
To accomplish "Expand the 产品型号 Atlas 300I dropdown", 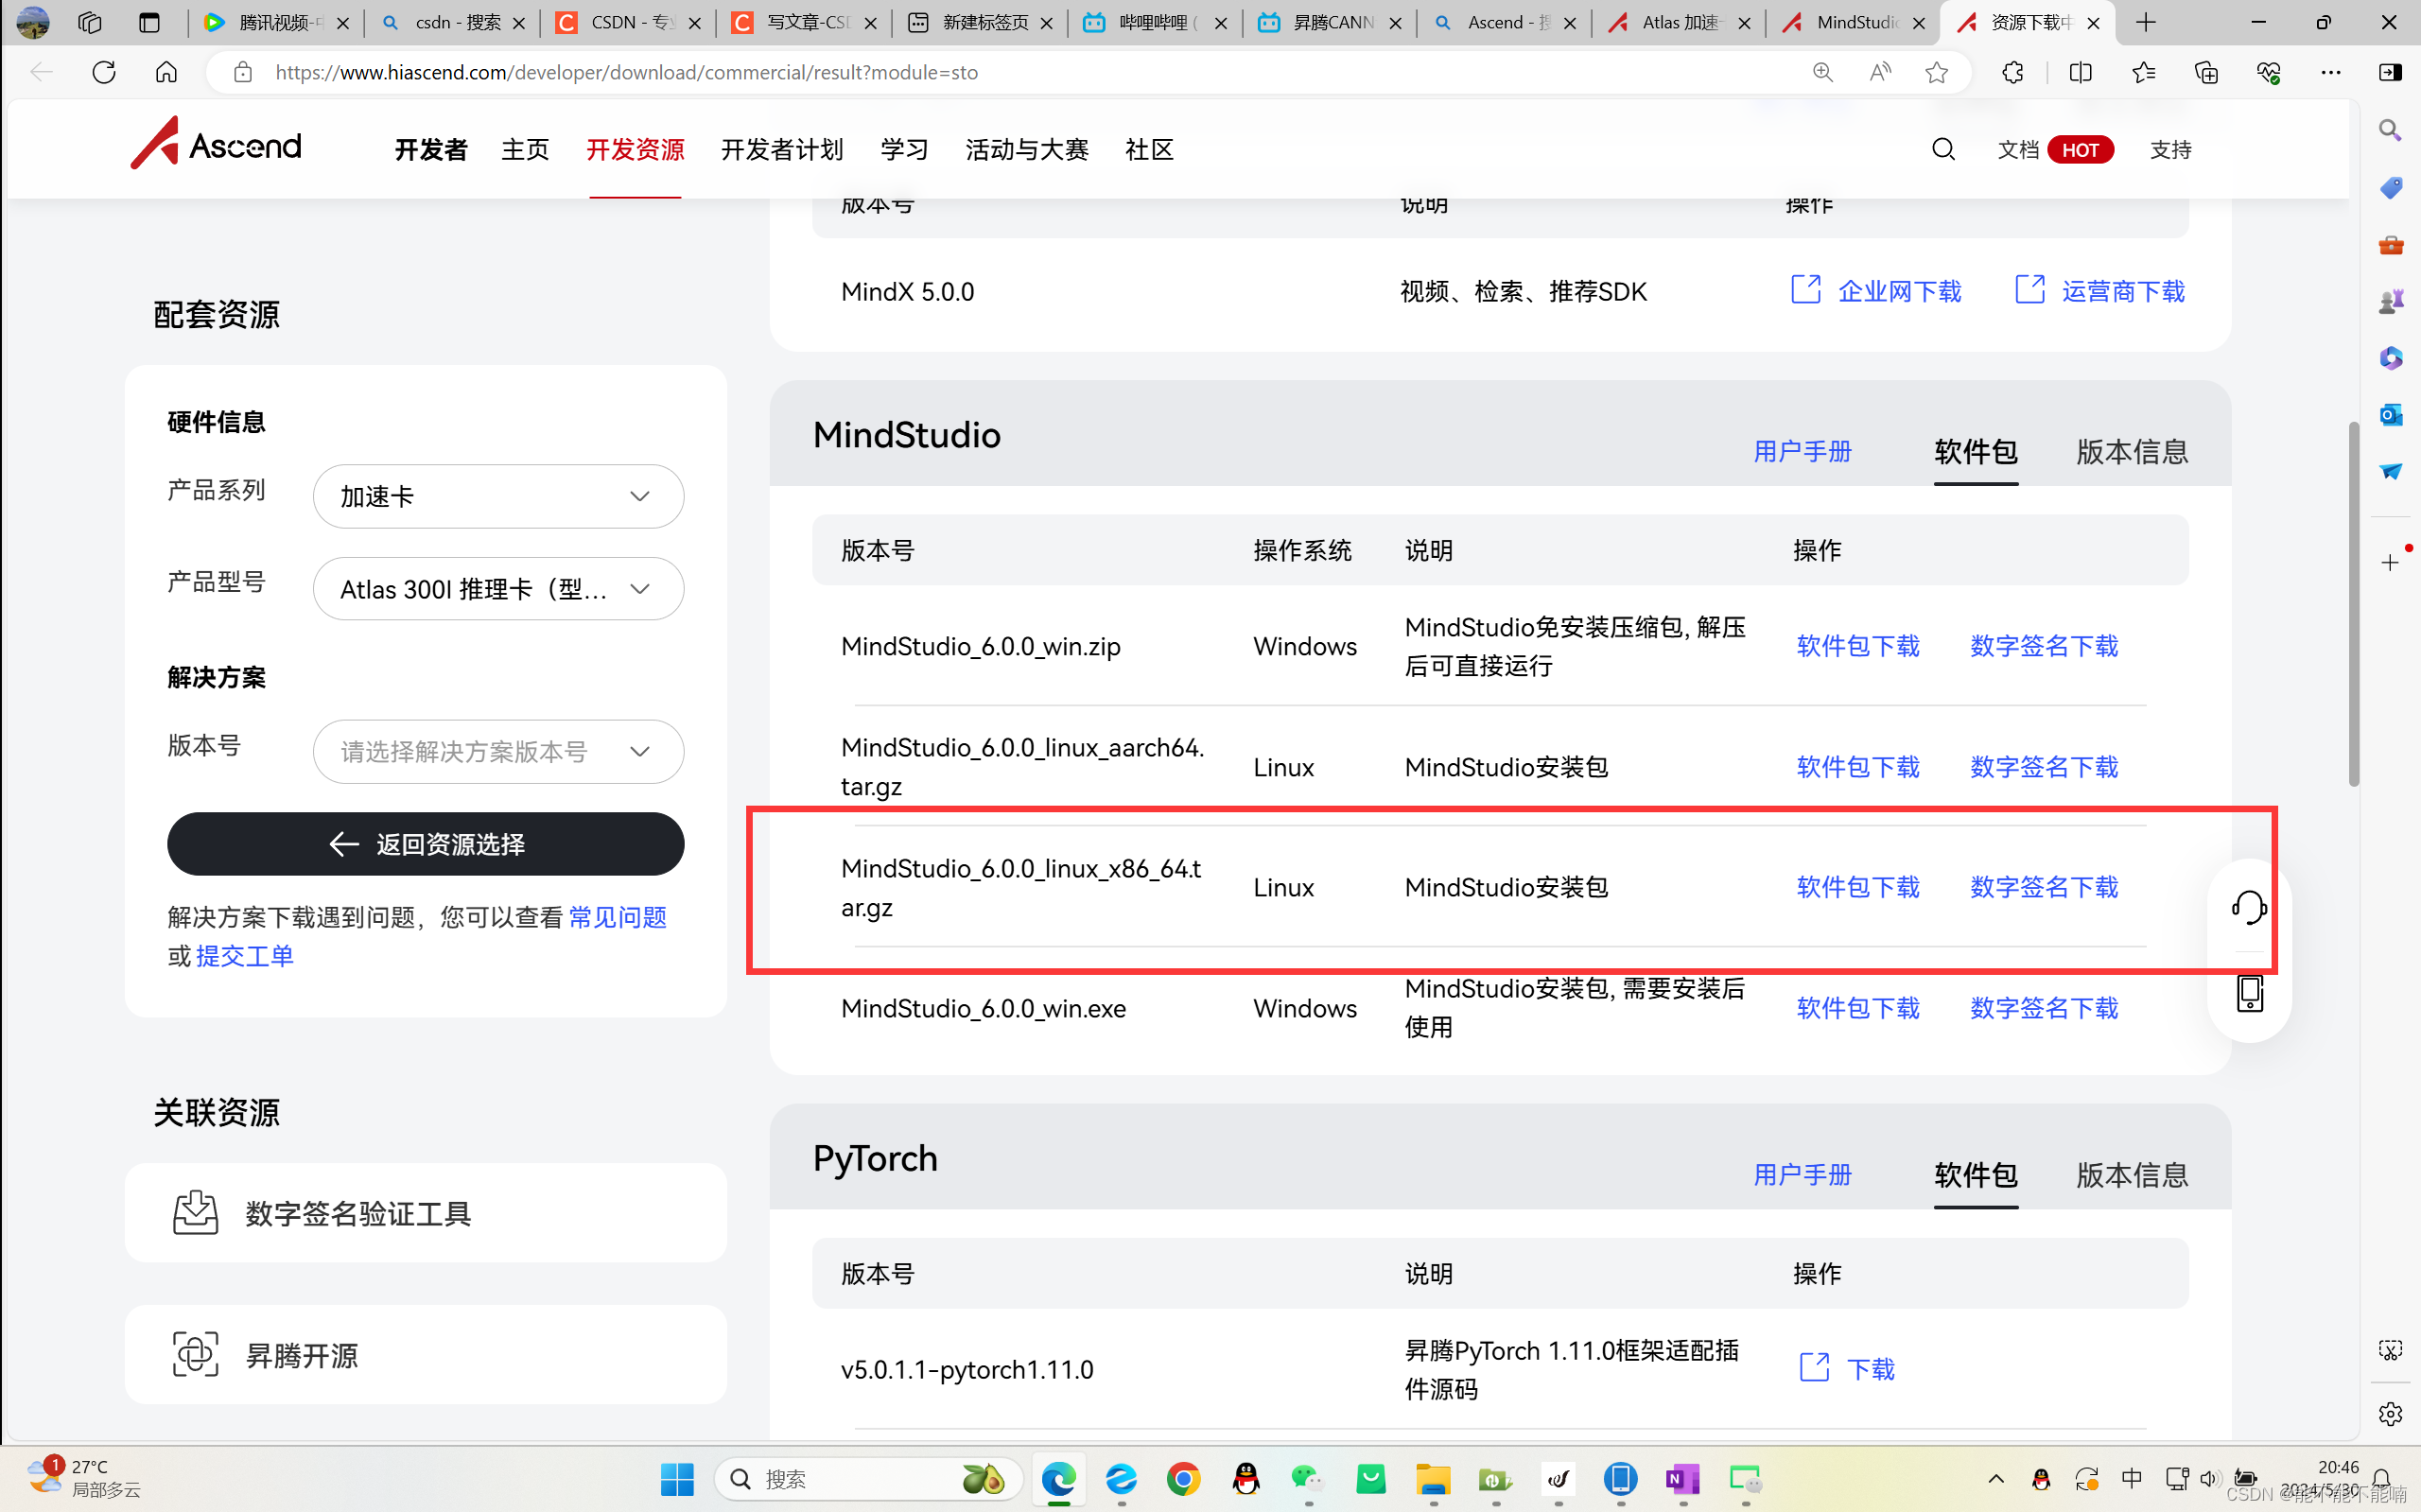I will pos(498,589).
